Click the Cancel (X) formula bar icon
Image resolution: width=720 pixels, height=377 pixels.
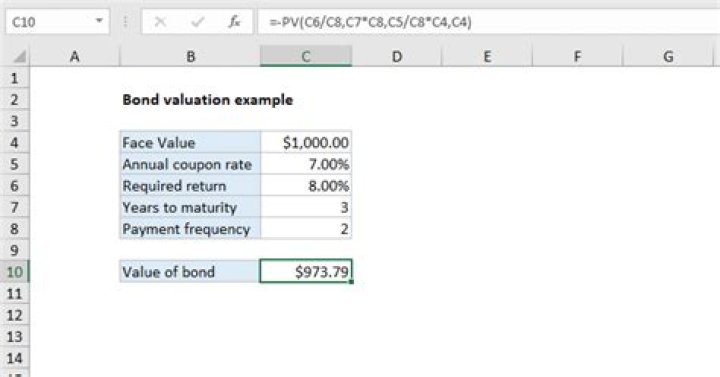tap(160, 22)
